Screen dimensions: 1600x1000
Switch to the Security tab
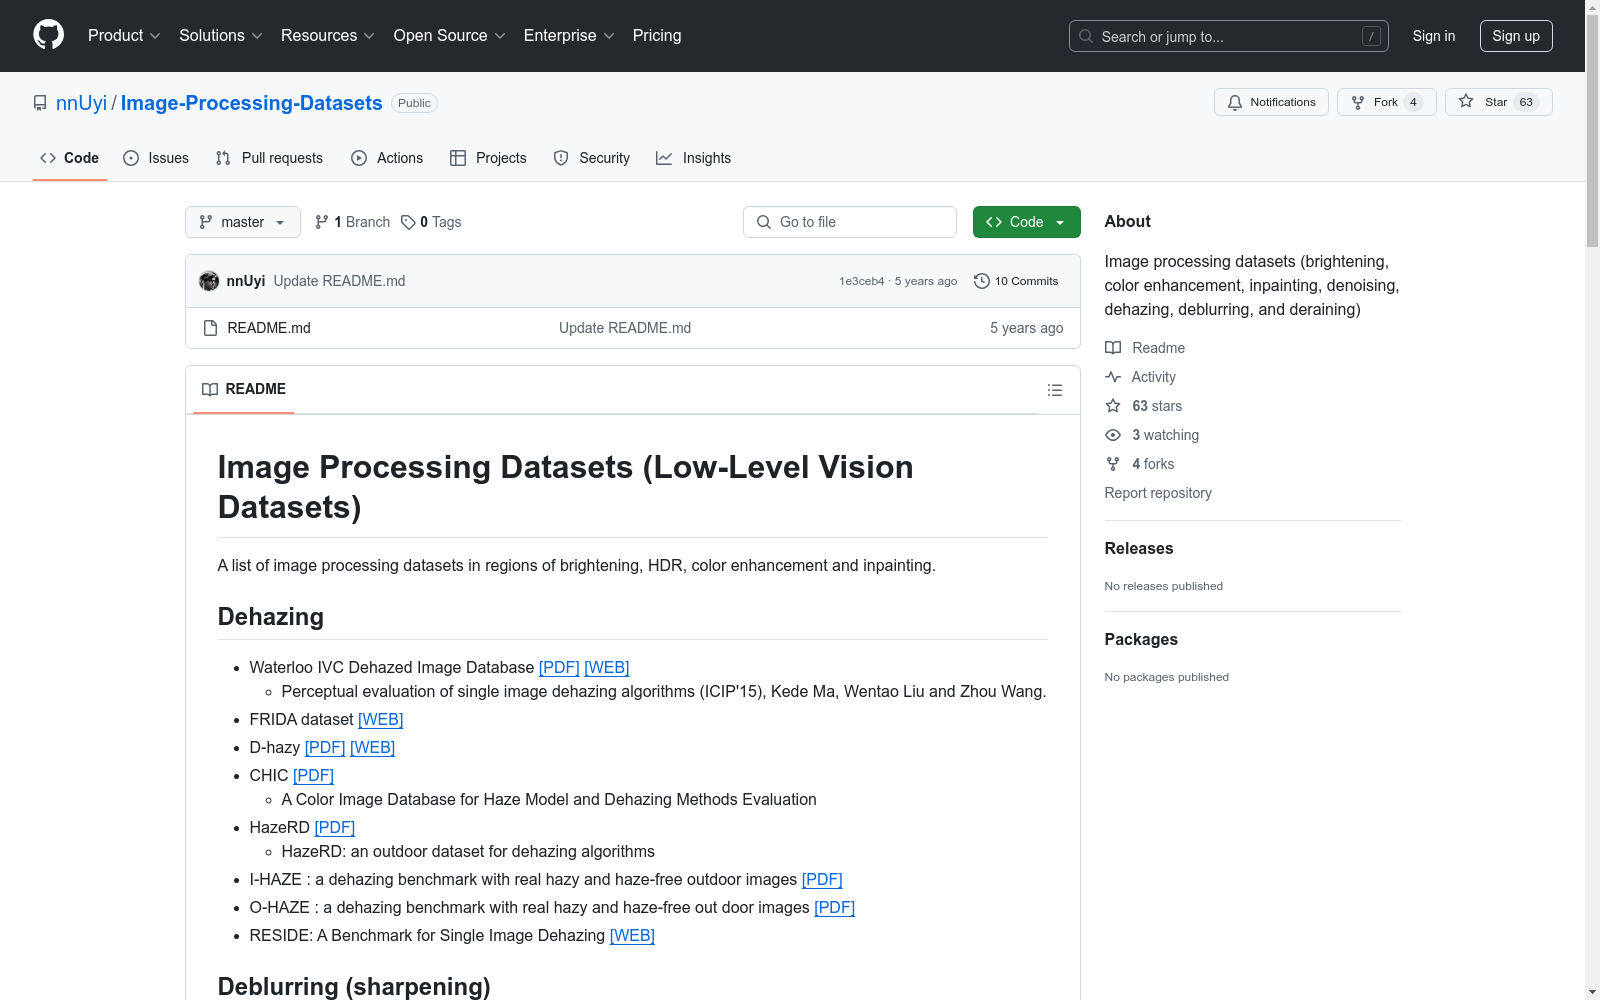(592, 158)
